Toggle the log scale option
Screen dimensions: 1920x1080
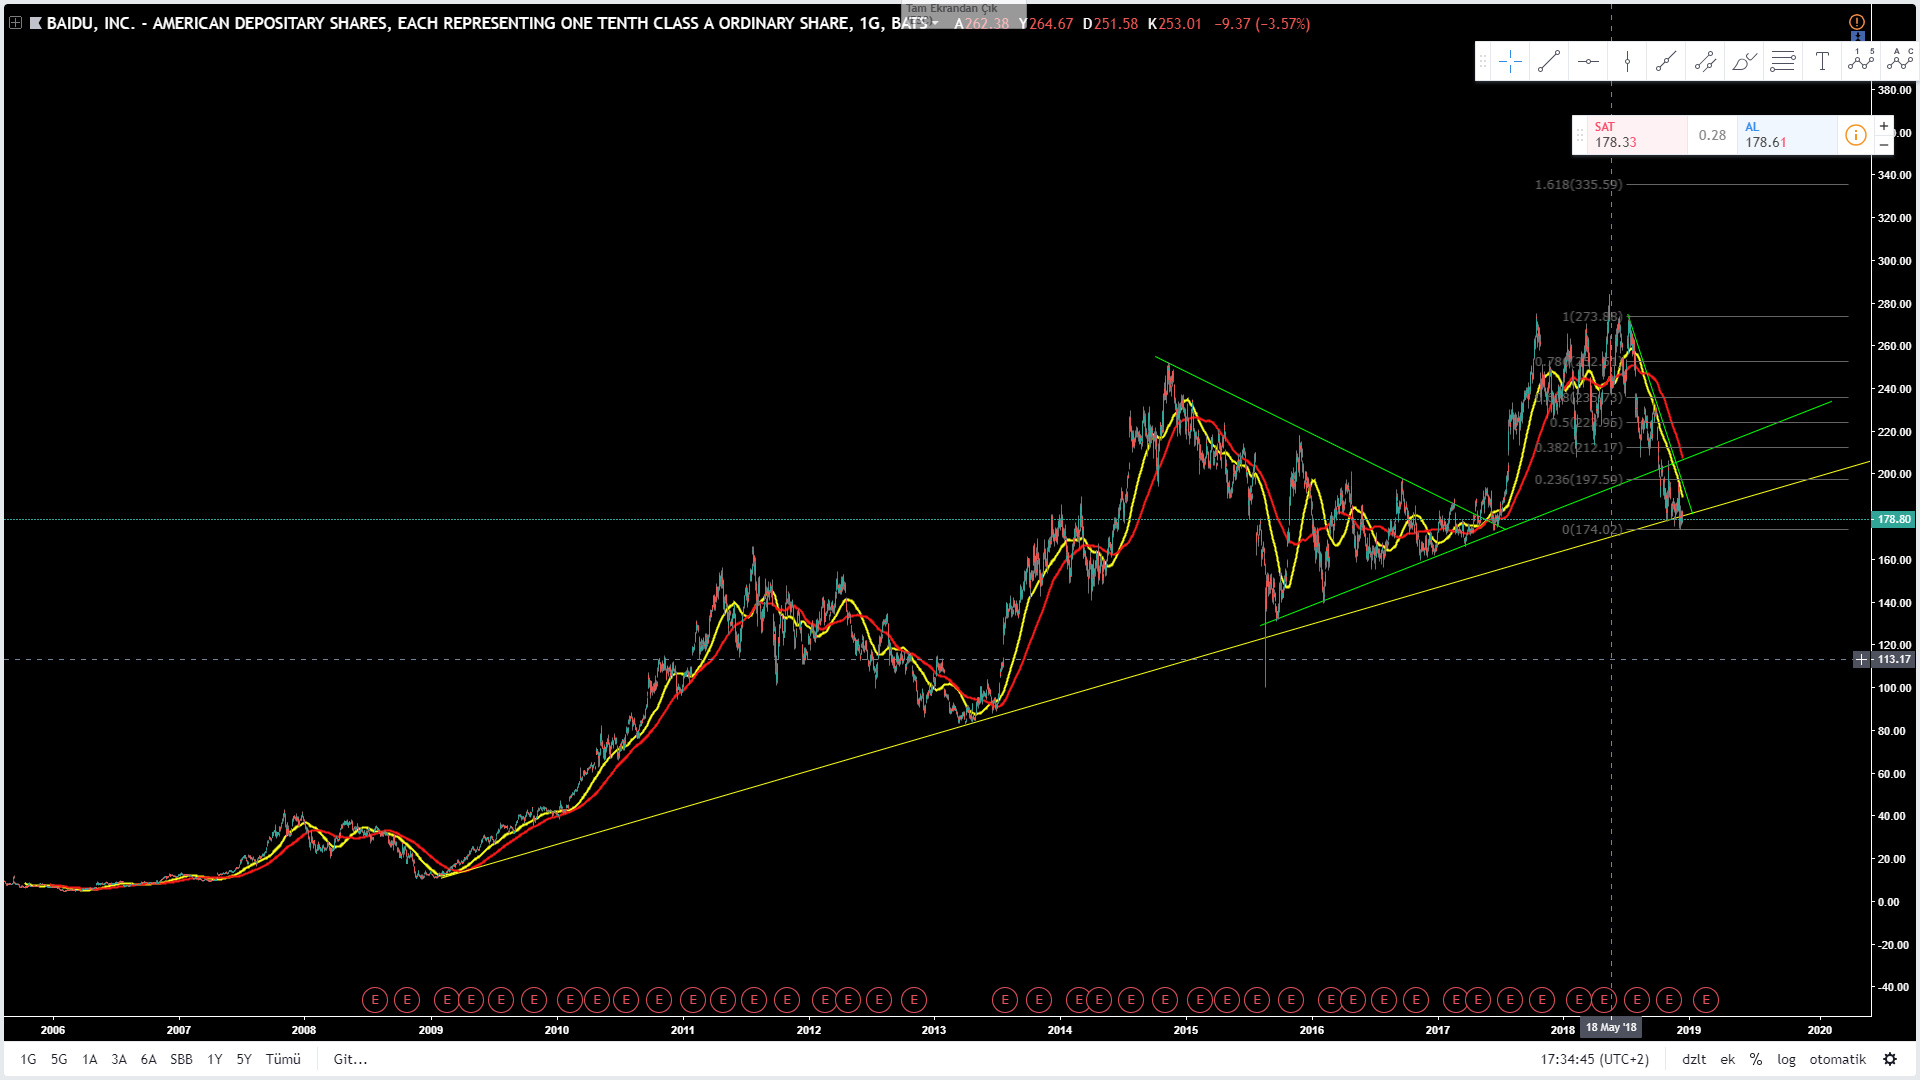point(1786,1059)
